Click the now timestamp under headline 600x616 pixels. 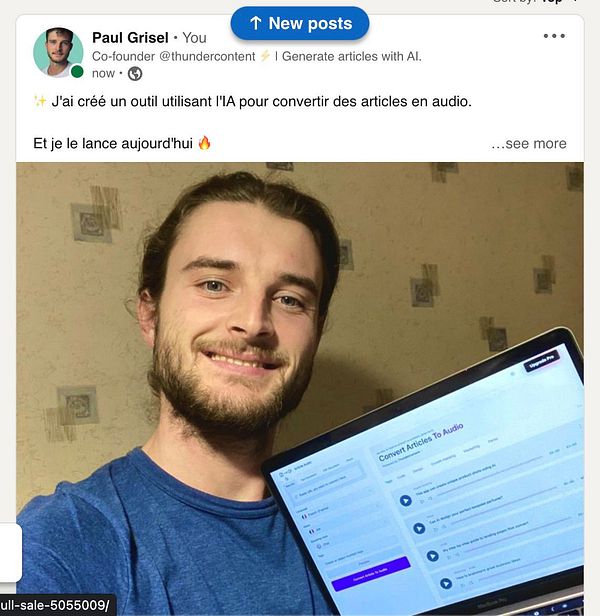[x=103, y=73]
